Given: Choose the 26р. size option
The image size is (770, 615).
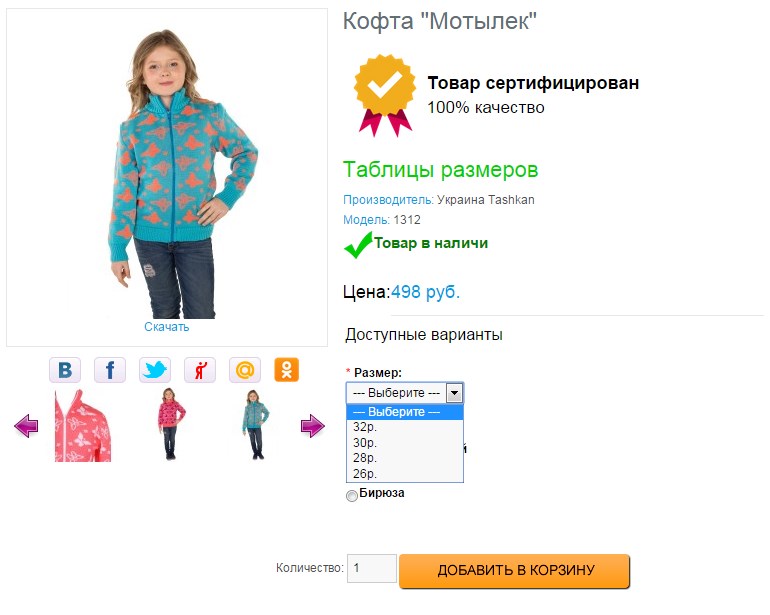Looking at the screenshot, I should pyautogui.click(x=365, y=474).
